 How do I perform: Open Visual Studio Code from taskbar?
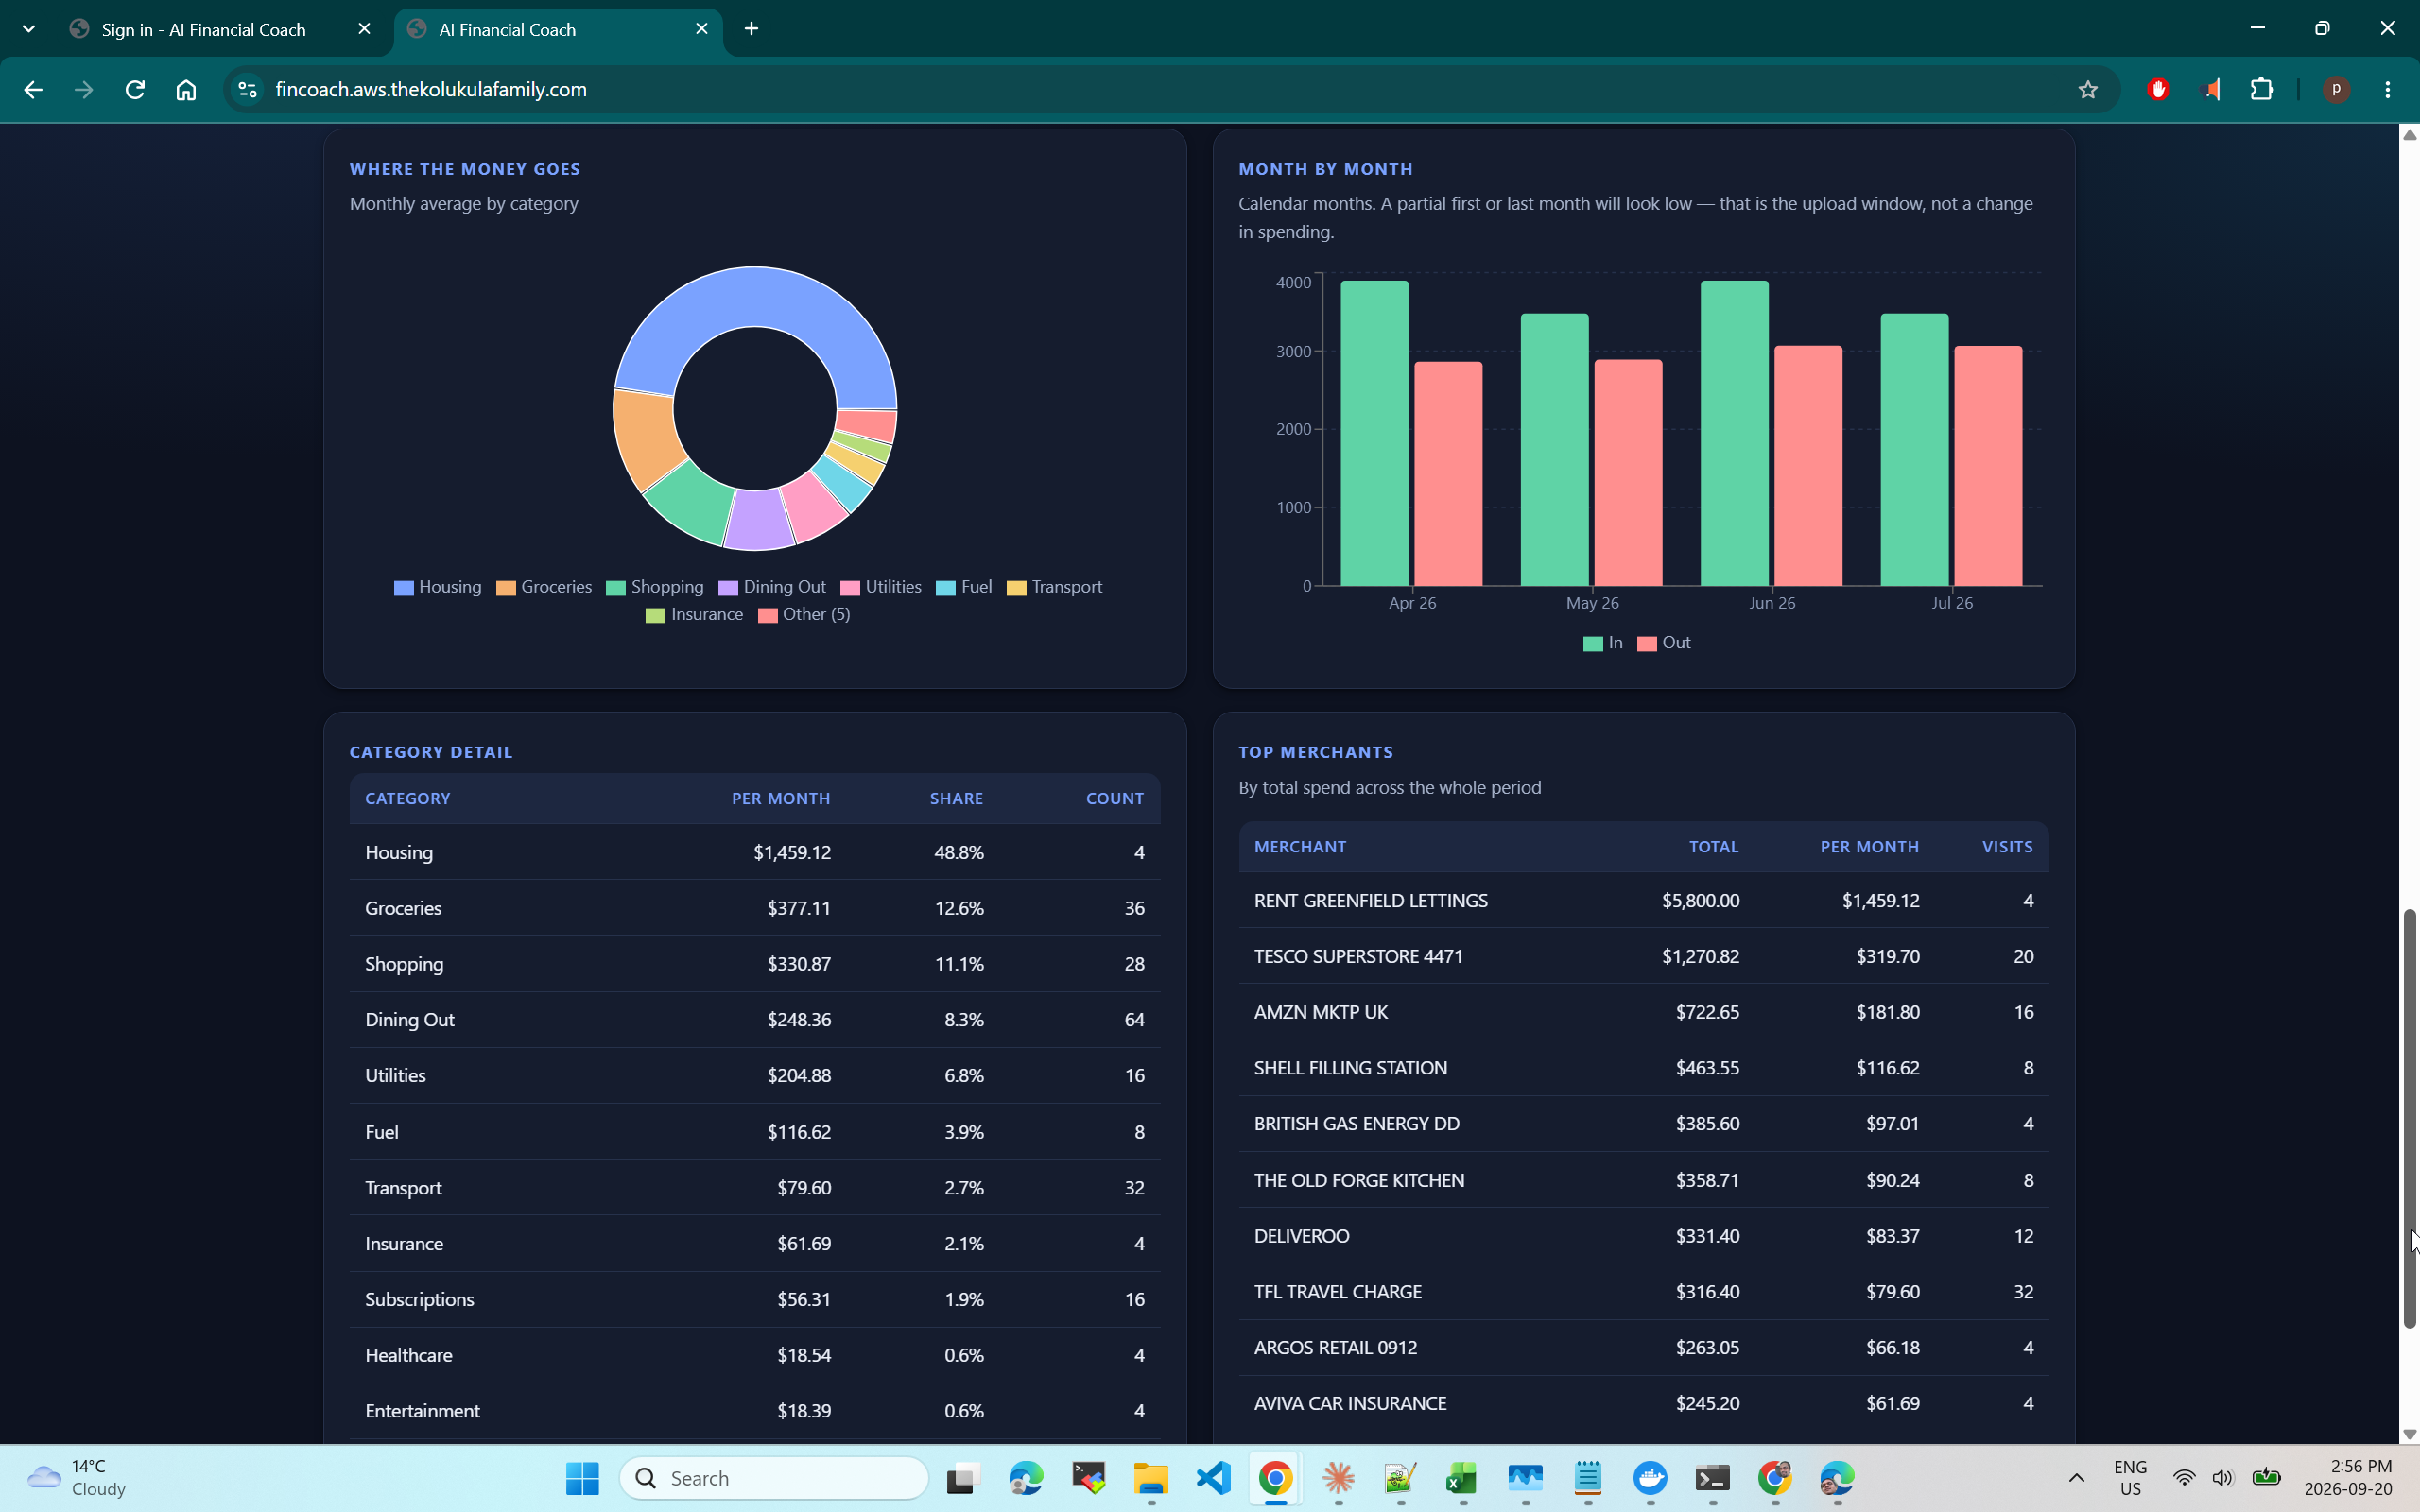click(1213, 1478)
